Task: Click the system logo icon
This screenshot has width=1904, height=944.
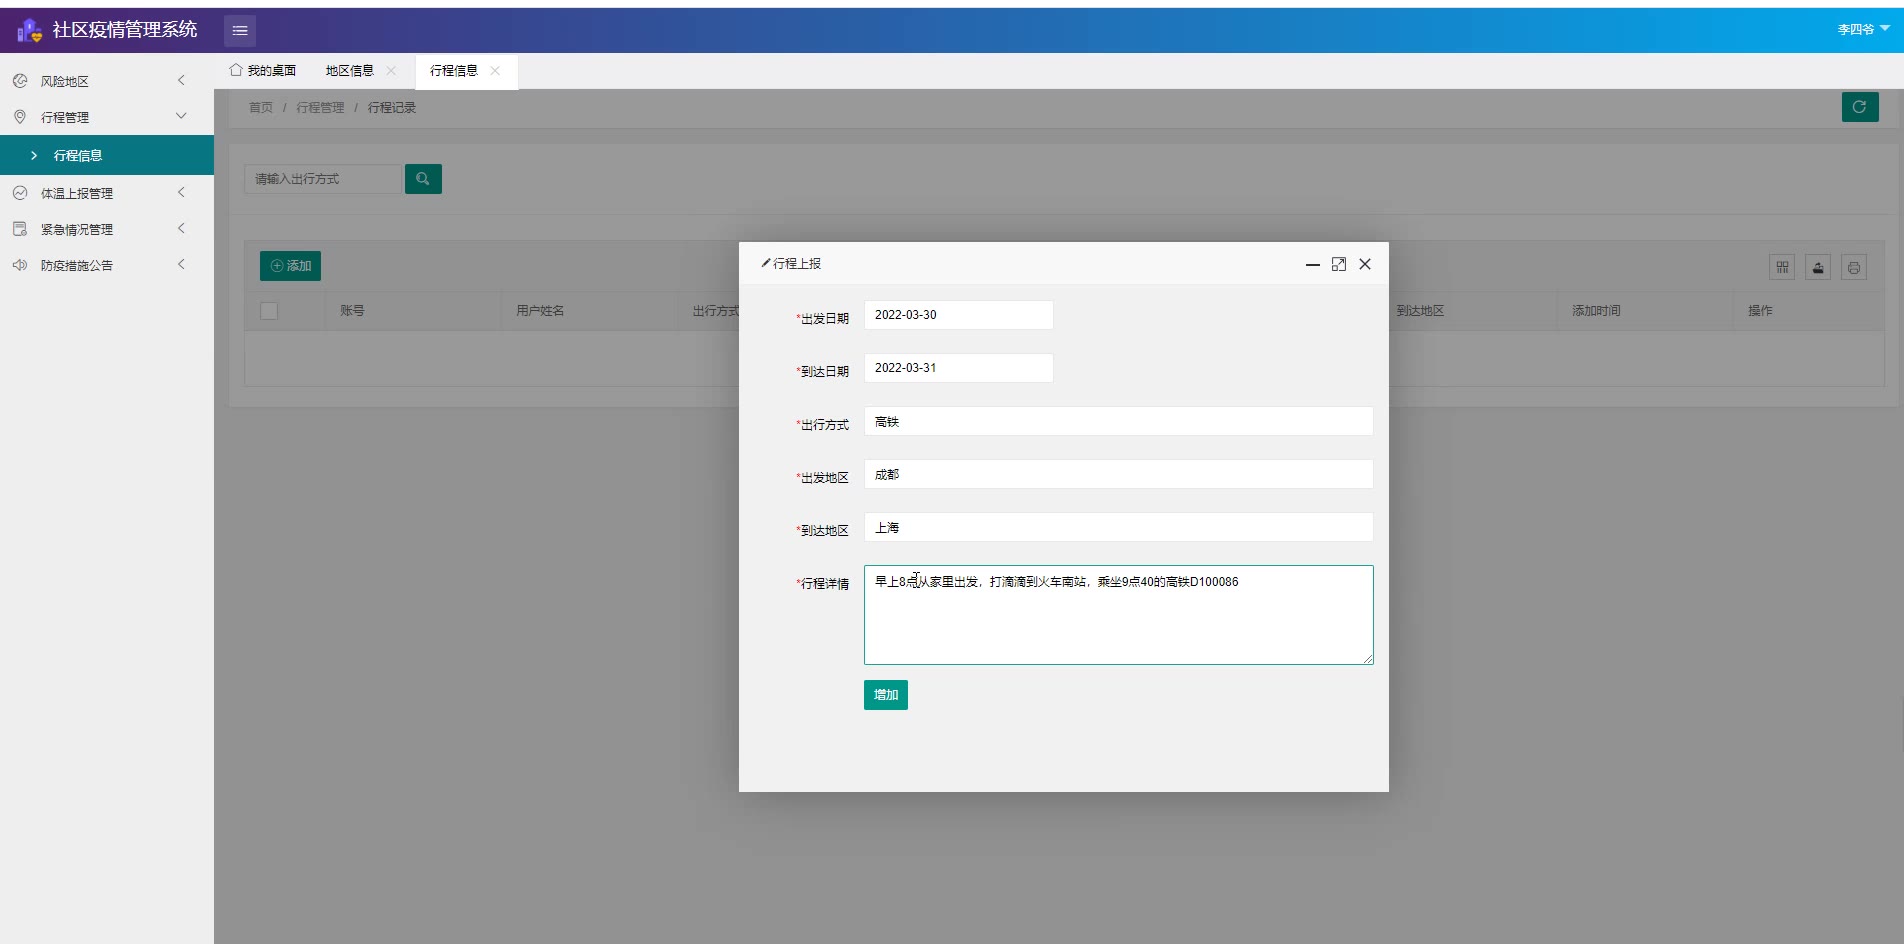Action: [30, 31]
